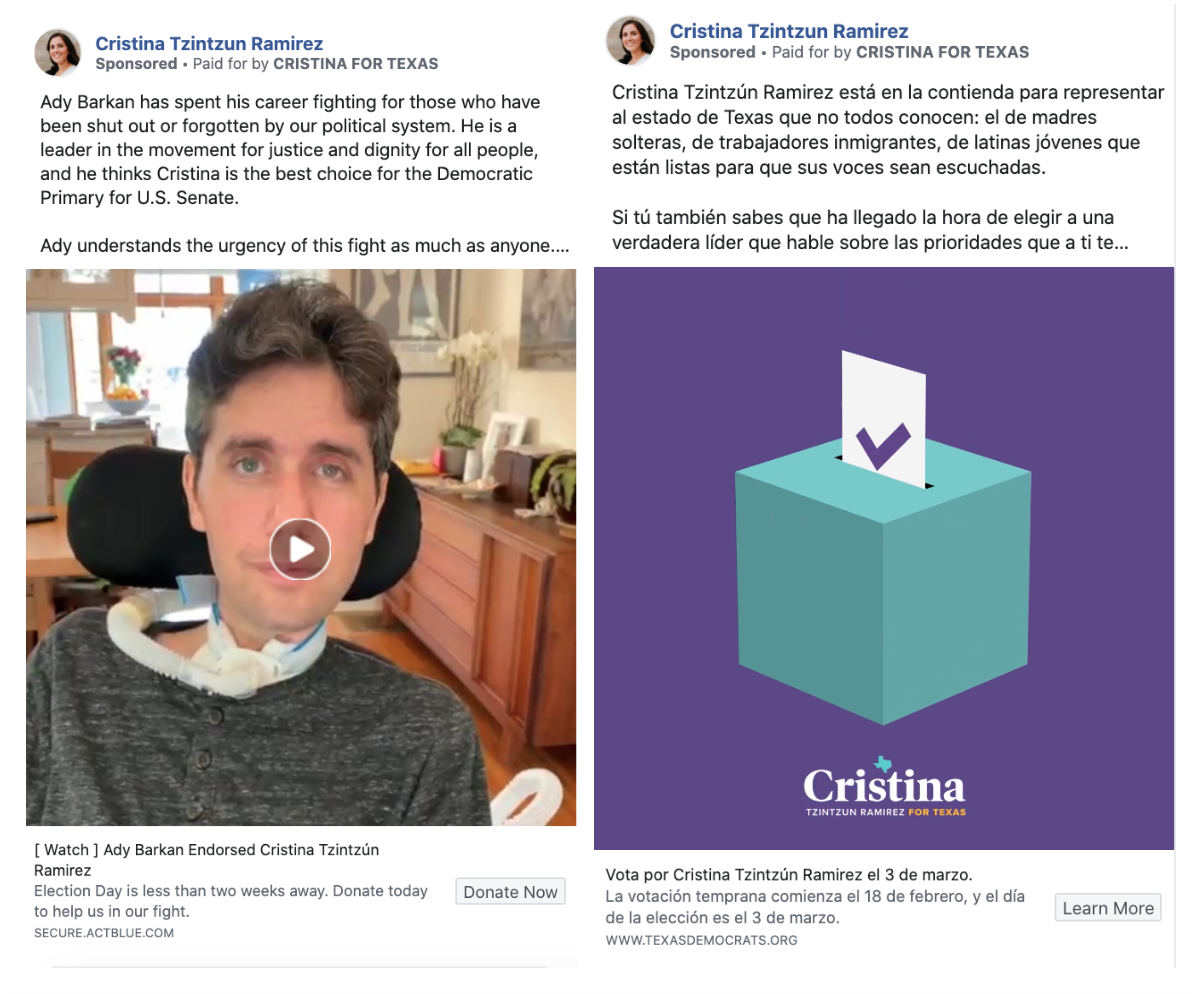1192x994 pixels.
Task: Play the Ady Barkan endorsement video
Action: pos(300,549)
